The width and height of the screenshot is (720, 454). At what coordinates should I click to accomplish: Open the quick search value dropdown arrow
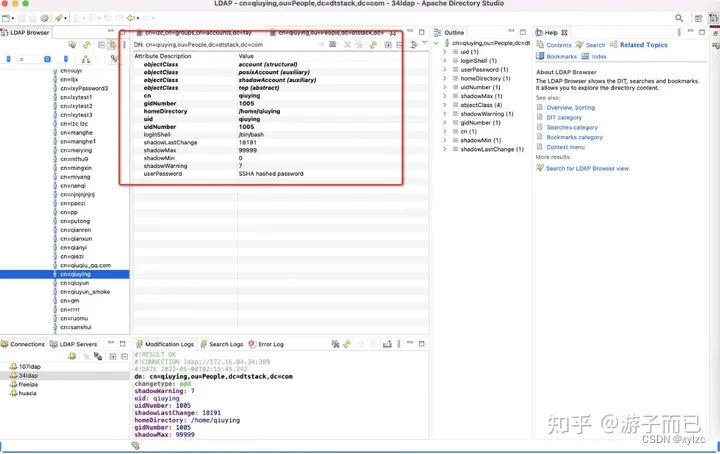click(66, 59)
